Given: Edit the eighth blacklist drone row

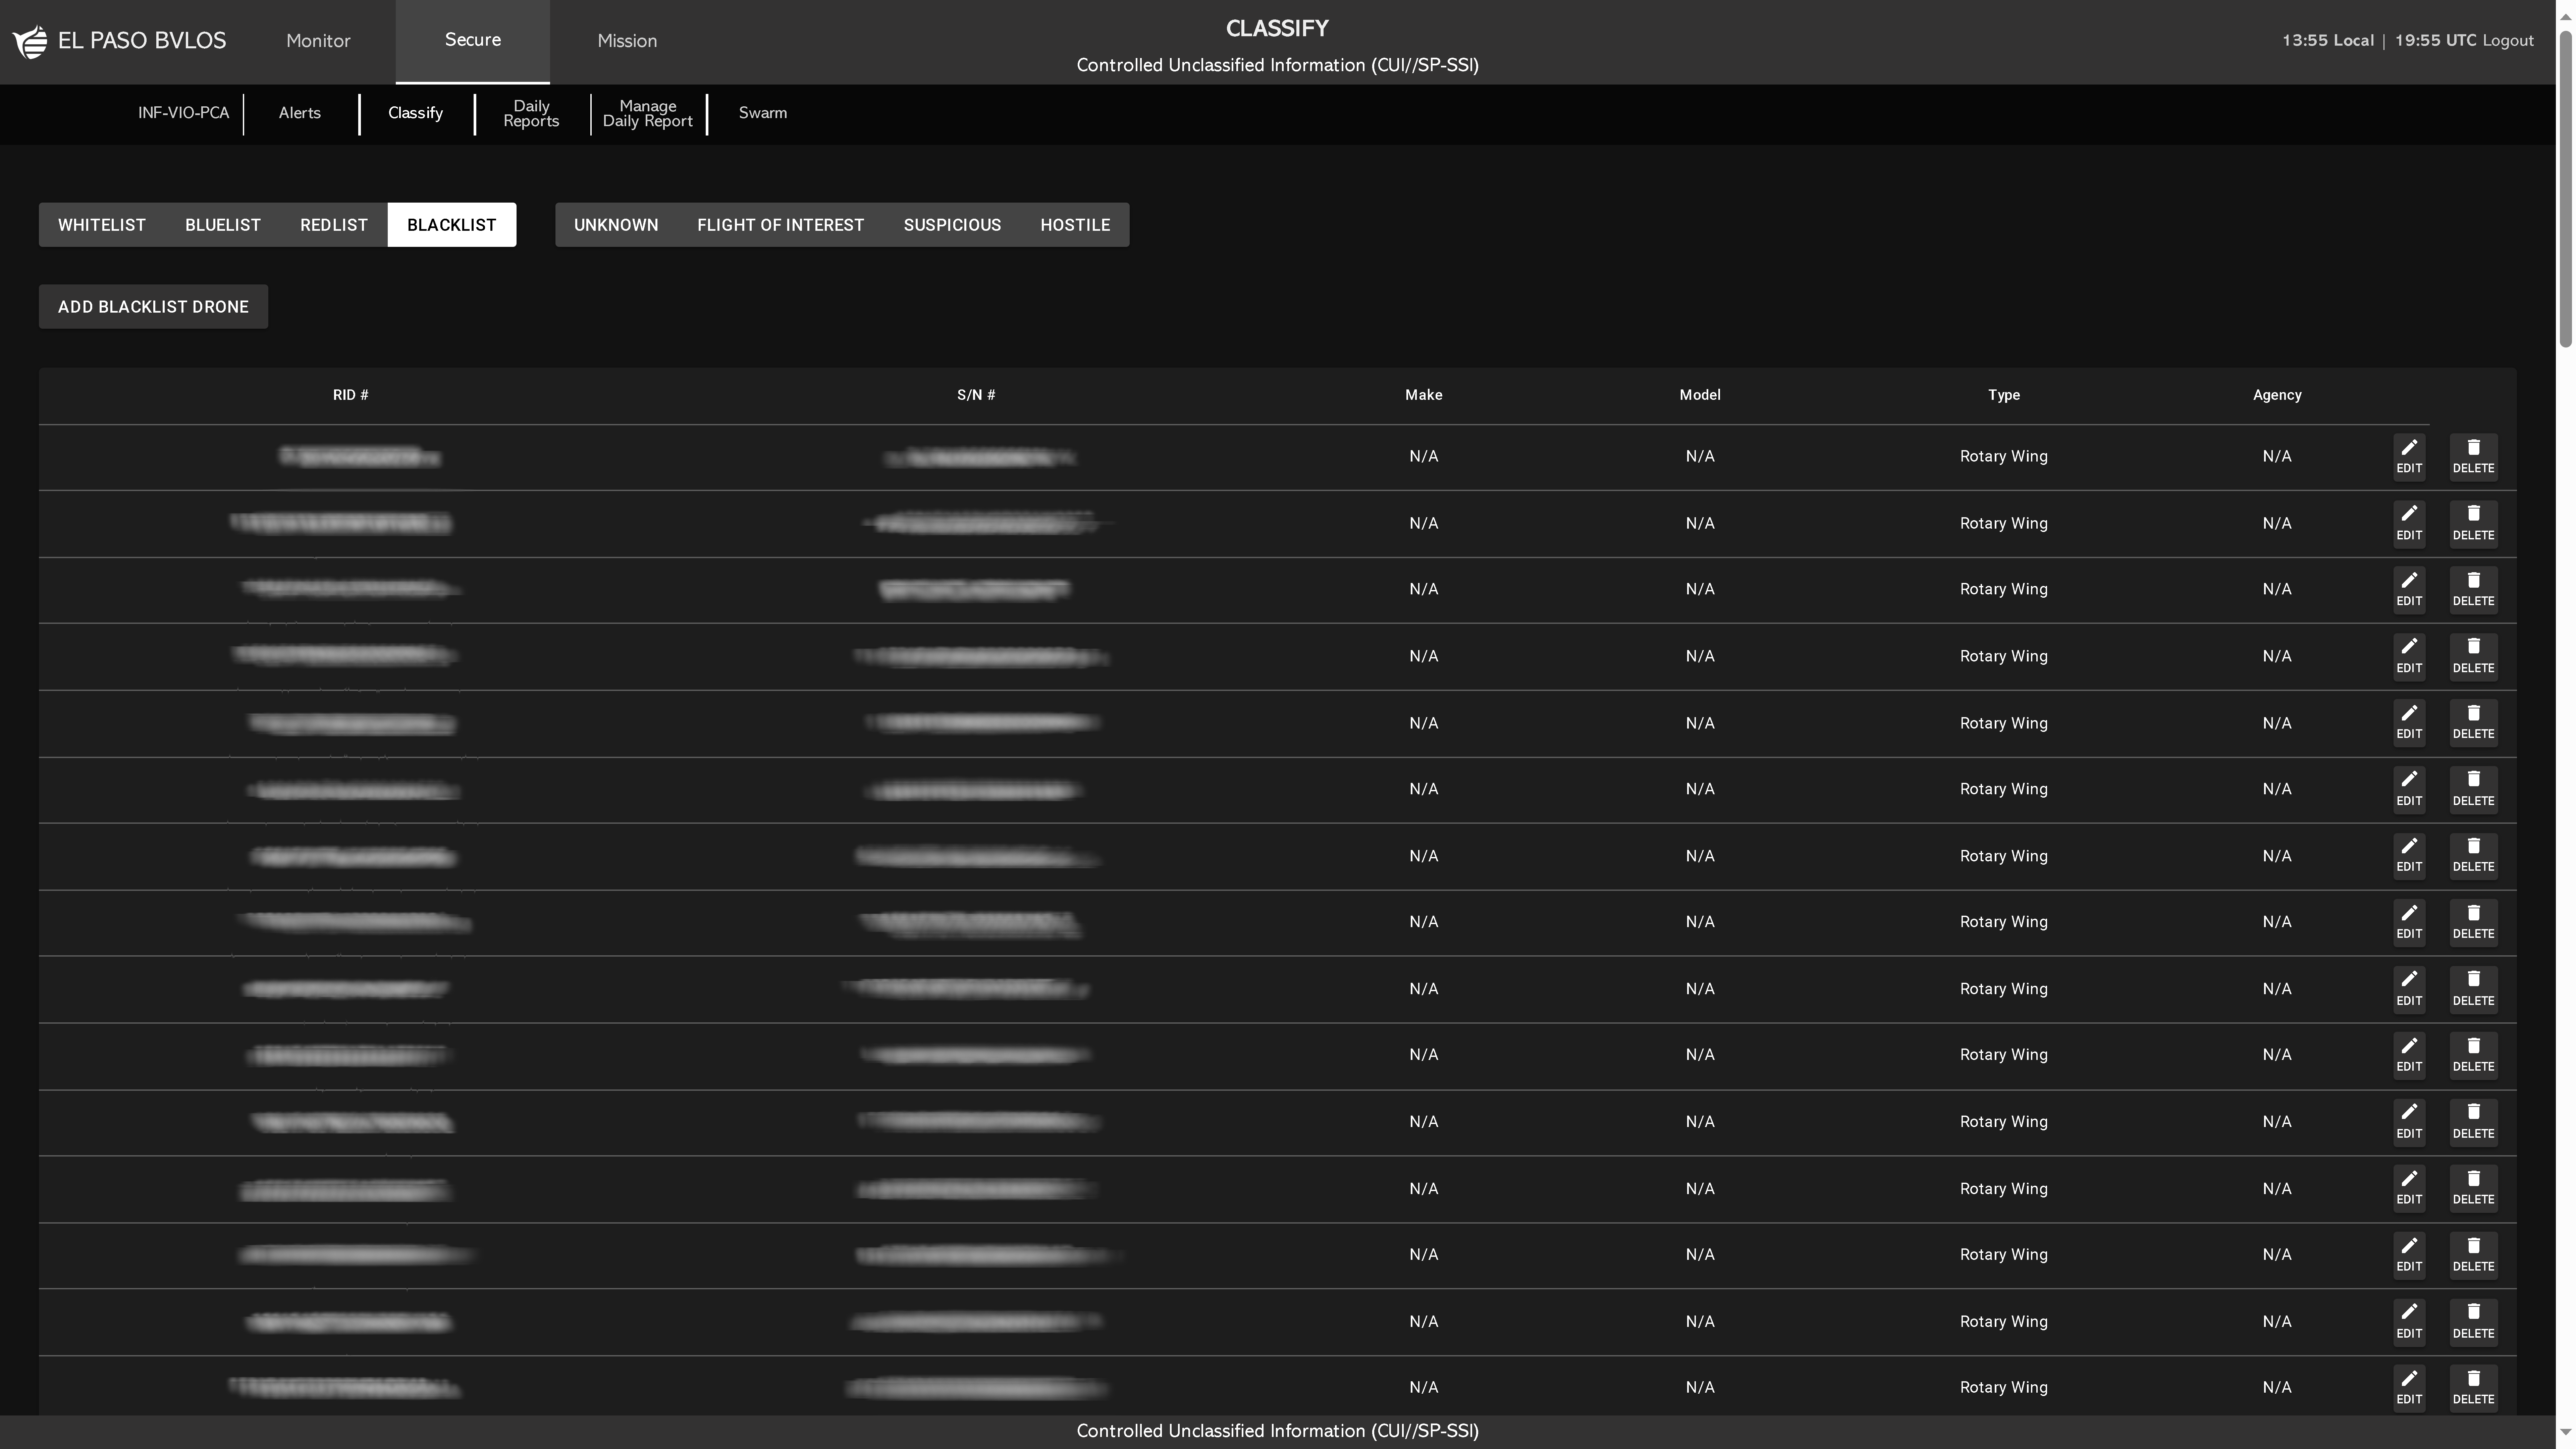Looking at the screenshot, I should coord(2409,923).
